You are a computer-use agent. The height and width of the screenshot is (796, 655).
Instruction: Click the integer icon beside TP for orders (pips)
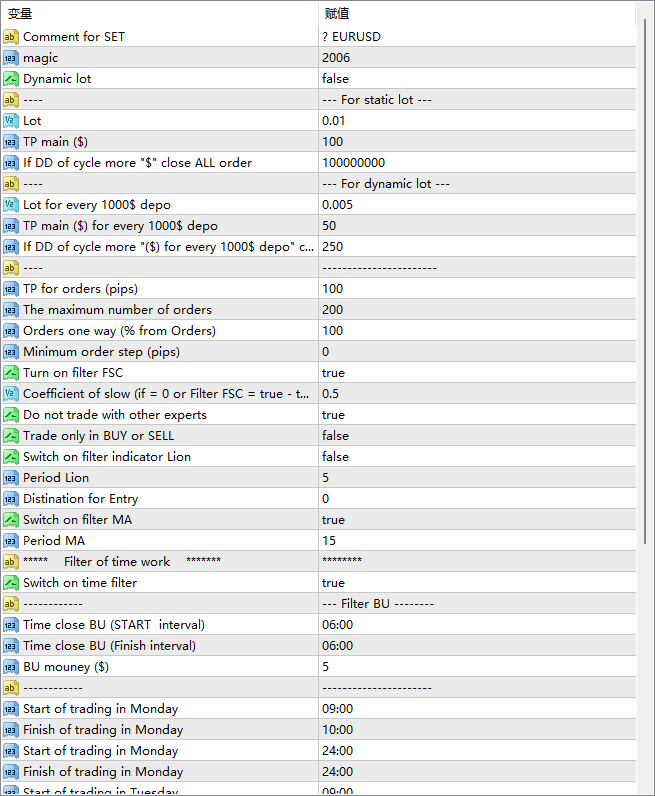[x=11, y=289]
